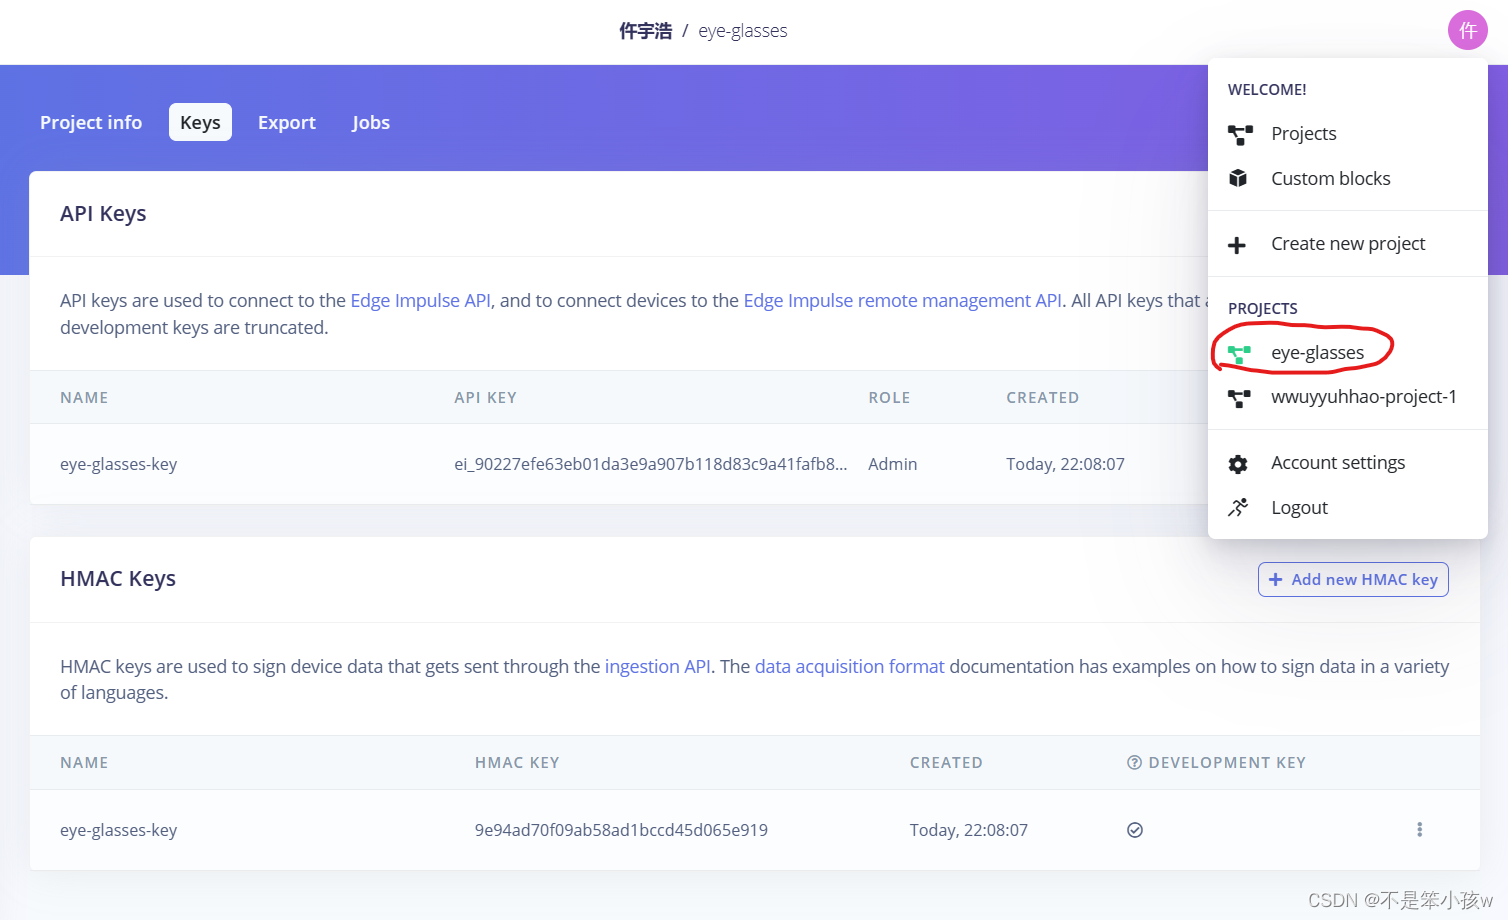Toggle the development key checkmark for eye-glasses-key
This screenshot has width=1508, height=920.
tap(1135, 829)
